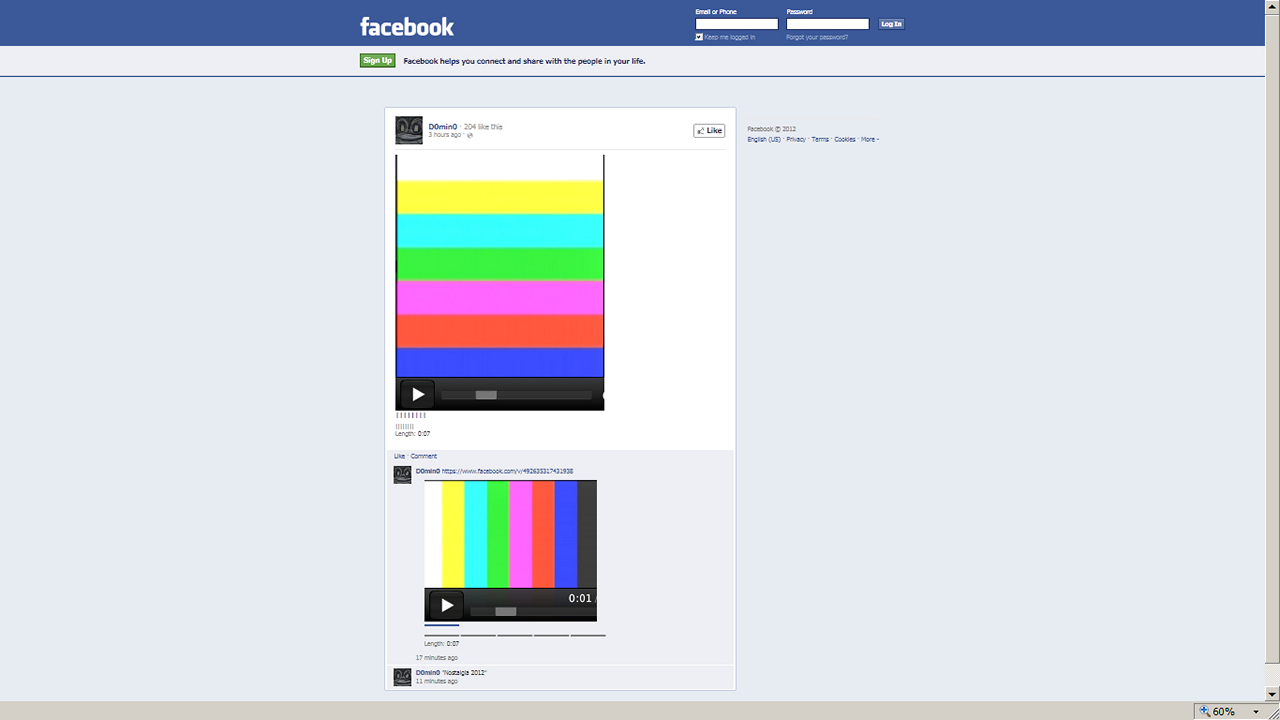Click the Facebook logo in the header
This screenshot has height=720, width=1280.
coord(406,26)
